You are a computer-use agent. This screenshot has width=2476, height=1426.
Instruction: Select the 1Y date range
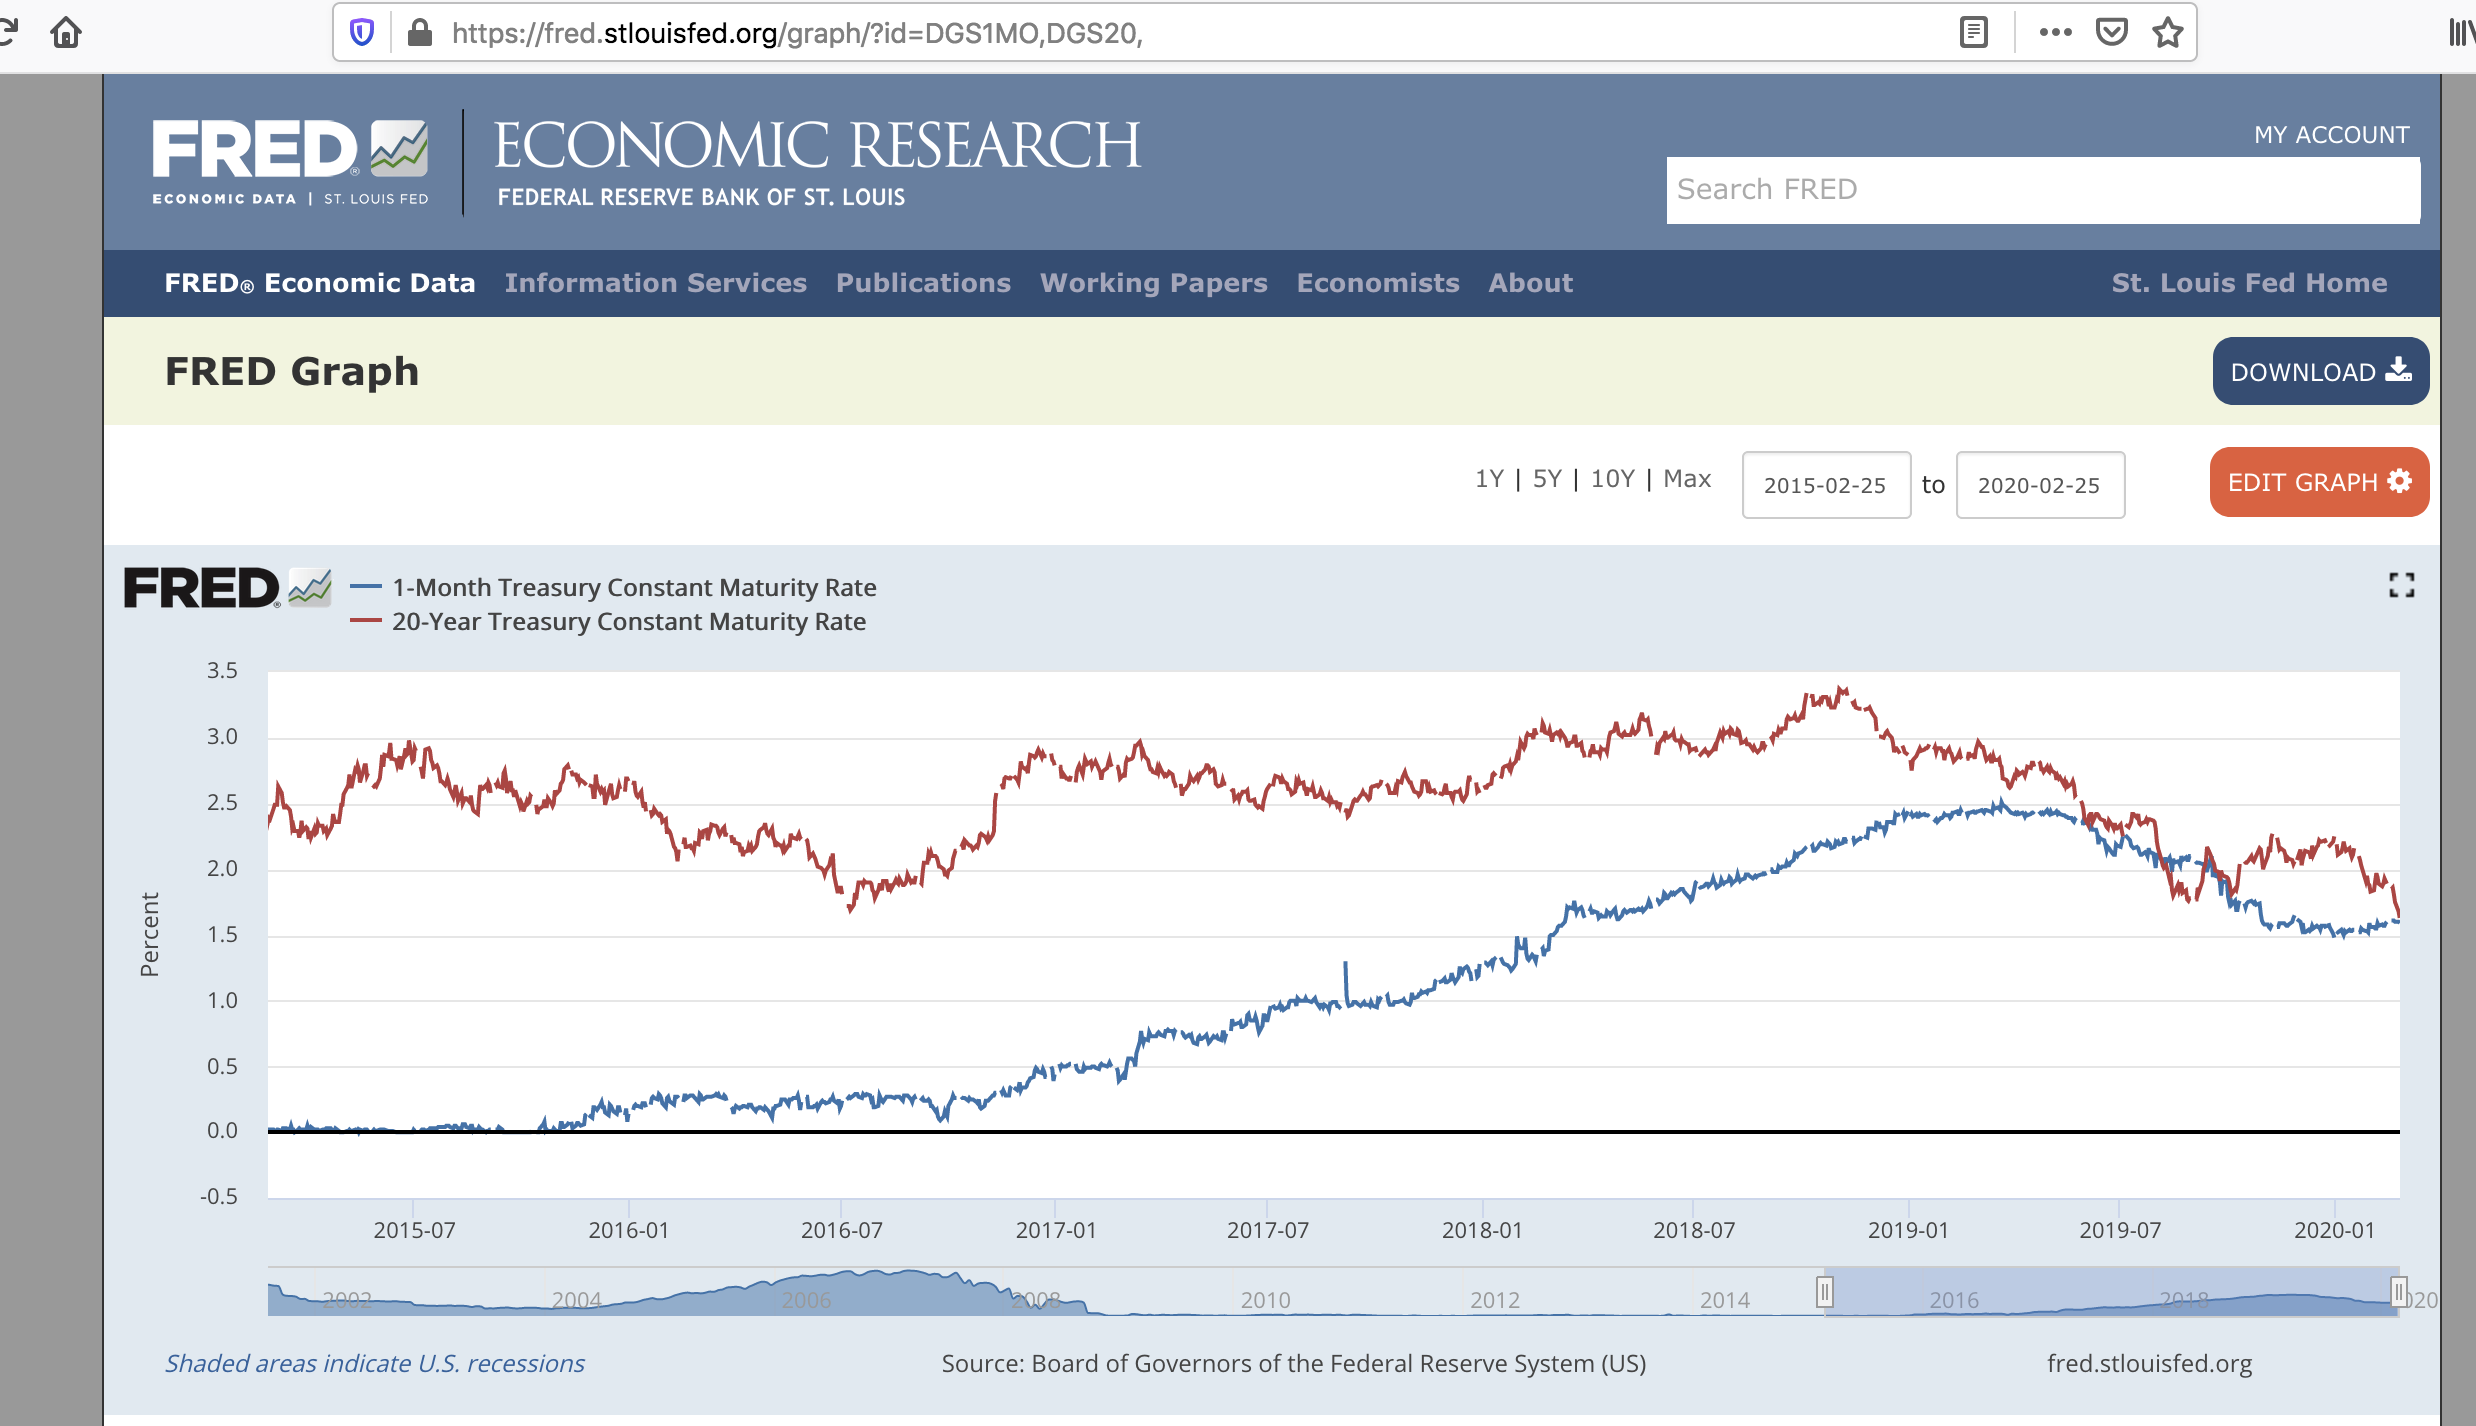click(x=1489, y=479)
